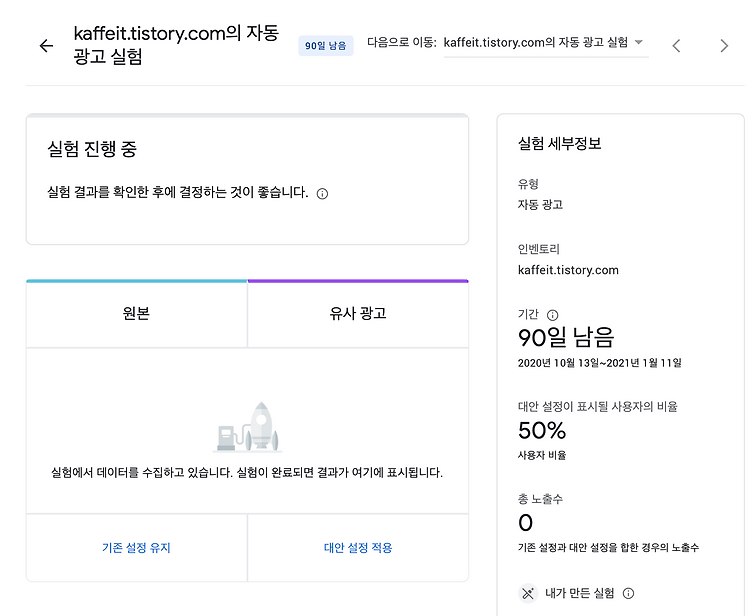Viewport: 750px width, 616px height.
Task: Click the back arrow beside the experiment title
Action: point(46,46)
